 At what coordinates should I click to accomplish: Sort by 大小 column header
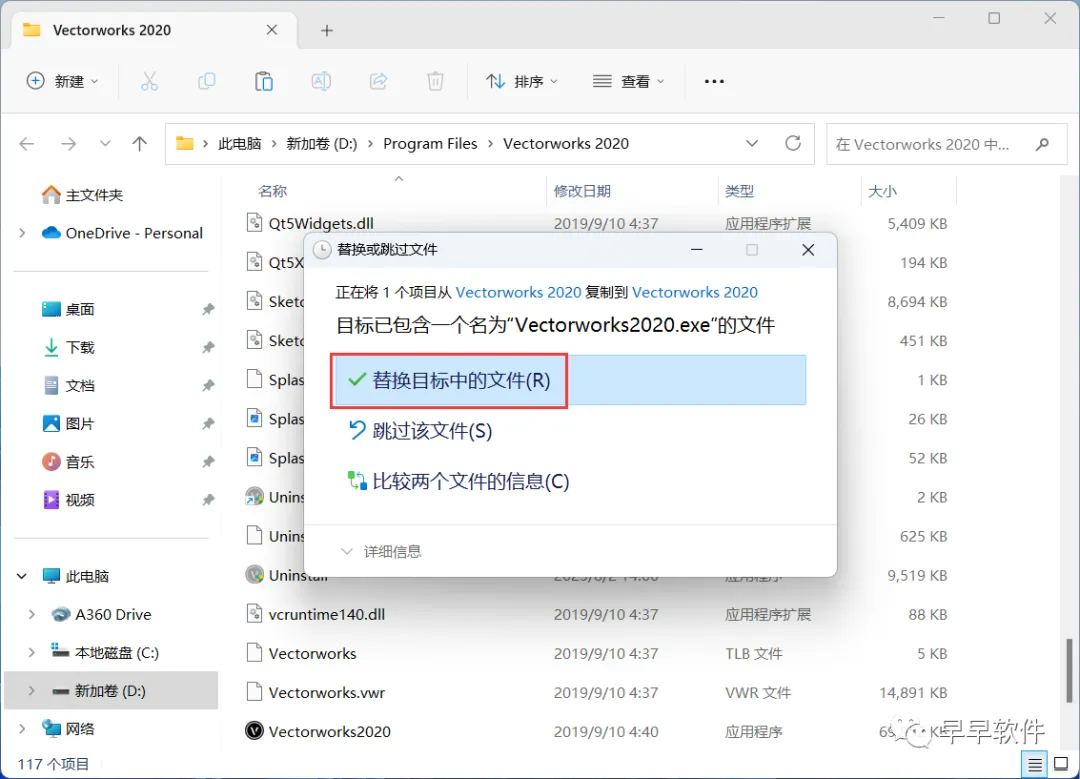coord(882,191)
